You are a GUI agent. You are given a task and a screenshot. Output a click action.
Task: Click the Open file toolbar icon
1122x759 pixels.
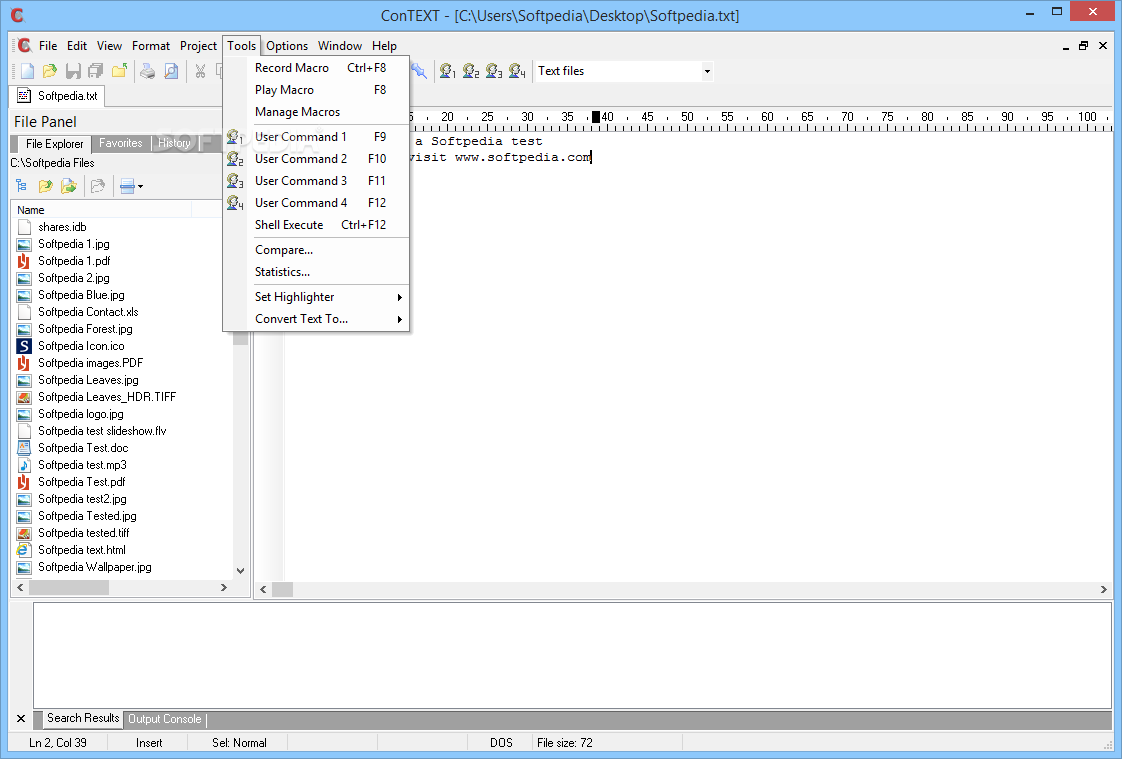[49, 71]
